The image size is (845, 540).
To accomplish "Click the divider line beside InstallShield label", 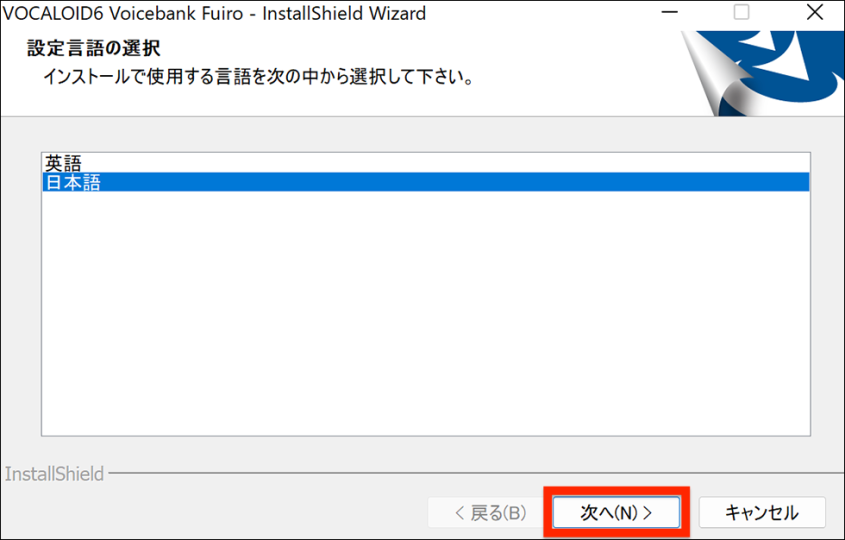I will (476, 473).
